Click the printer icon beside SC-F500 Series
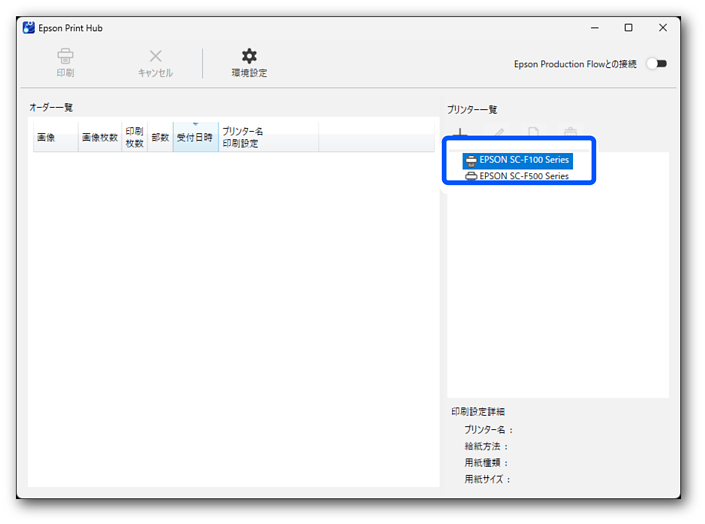 click(x=471, y=176)
